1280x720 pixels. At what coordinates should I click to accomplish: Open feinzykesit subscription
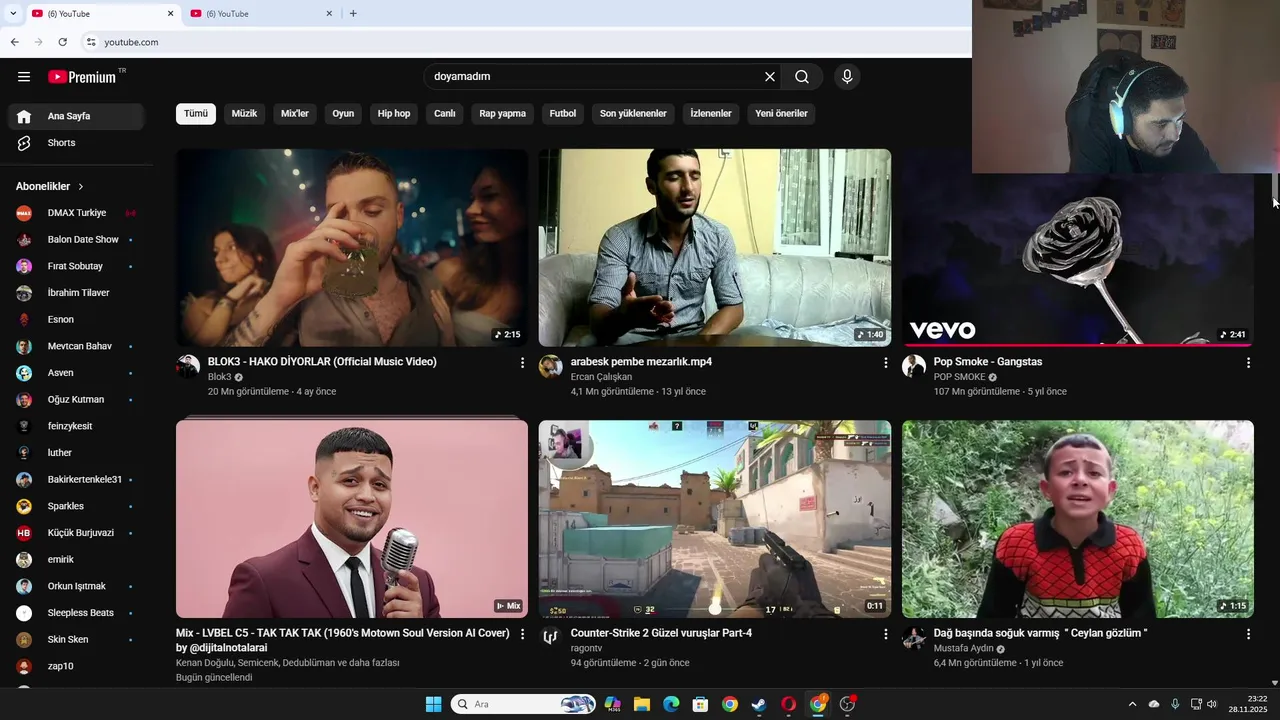coord(76,426)
